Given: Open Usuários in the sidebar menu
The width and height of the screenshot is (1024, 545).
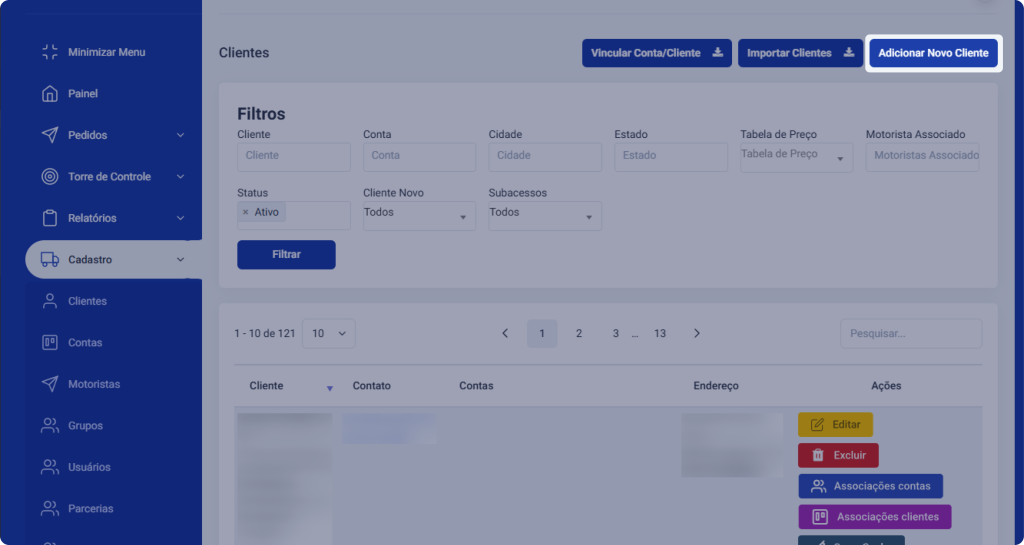Looking at the screenshot, I should click(89, 467).
